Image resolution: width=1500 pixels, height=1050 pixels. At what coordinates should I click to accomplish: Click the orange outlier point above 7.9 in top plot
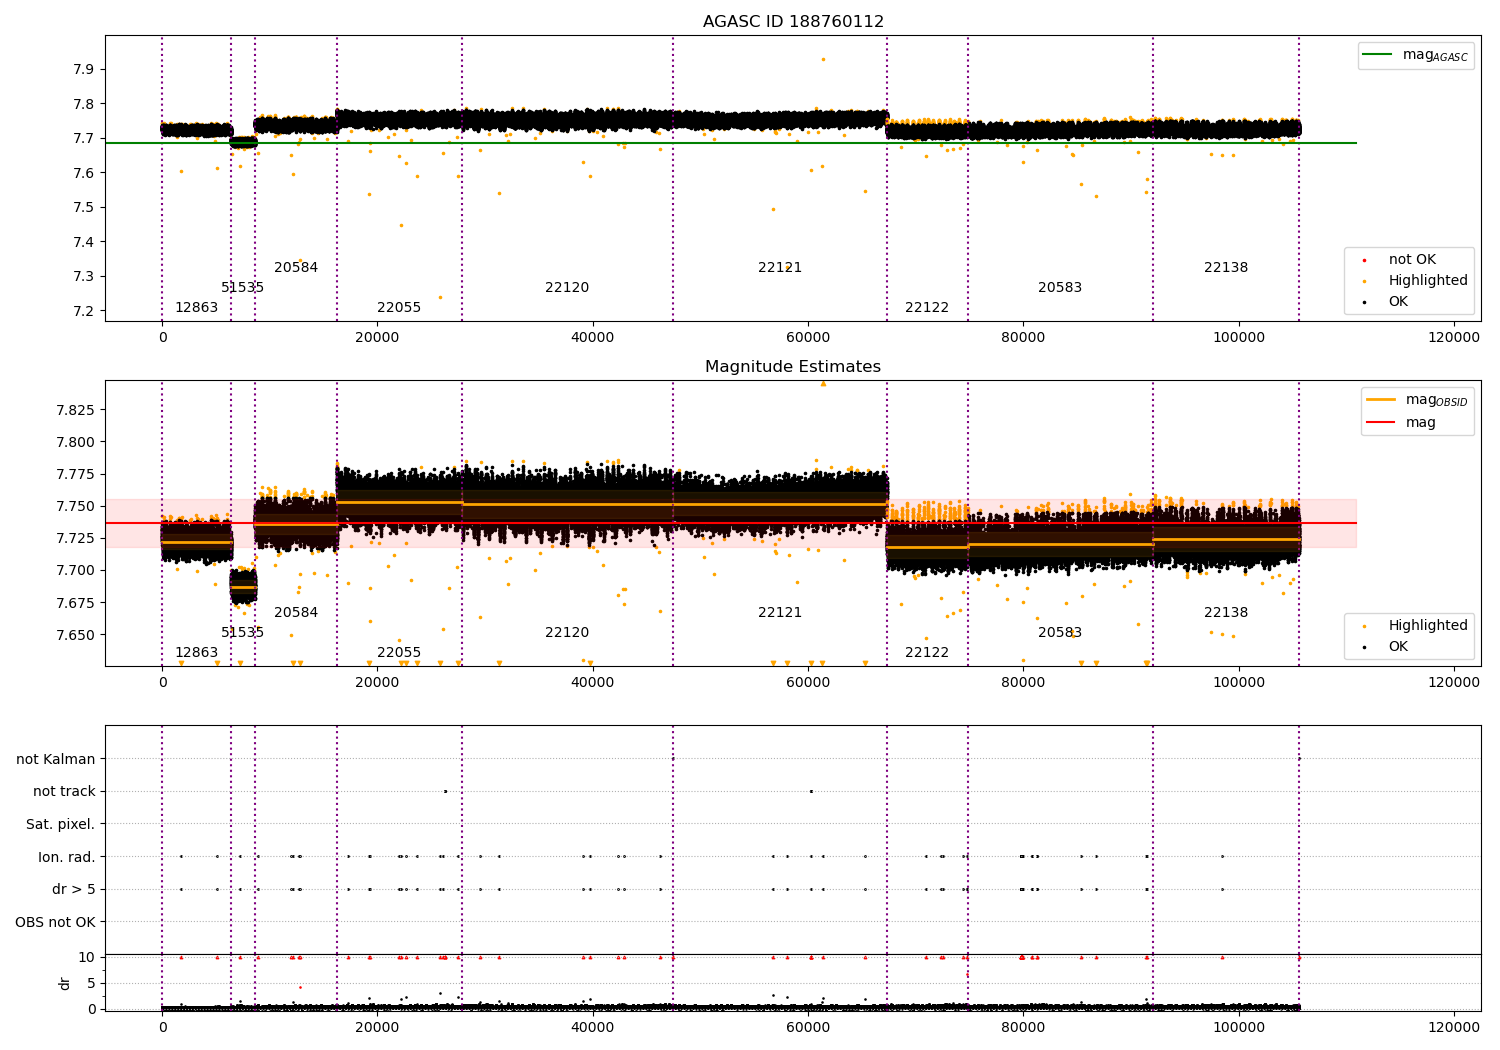[x=823, y=59]
